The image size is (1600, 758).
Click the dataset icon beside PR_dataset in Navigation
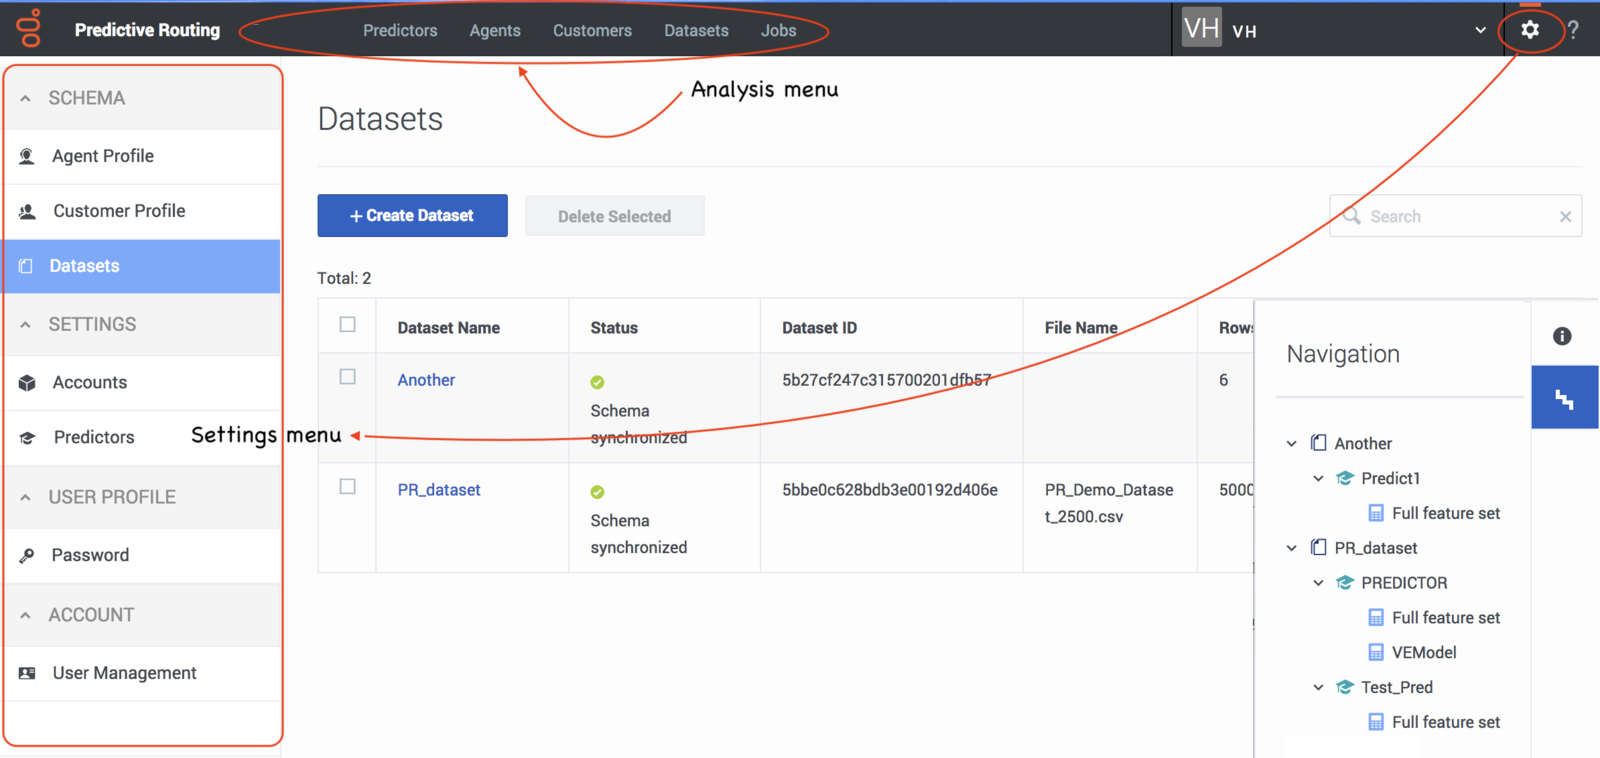pos(1319,547)
